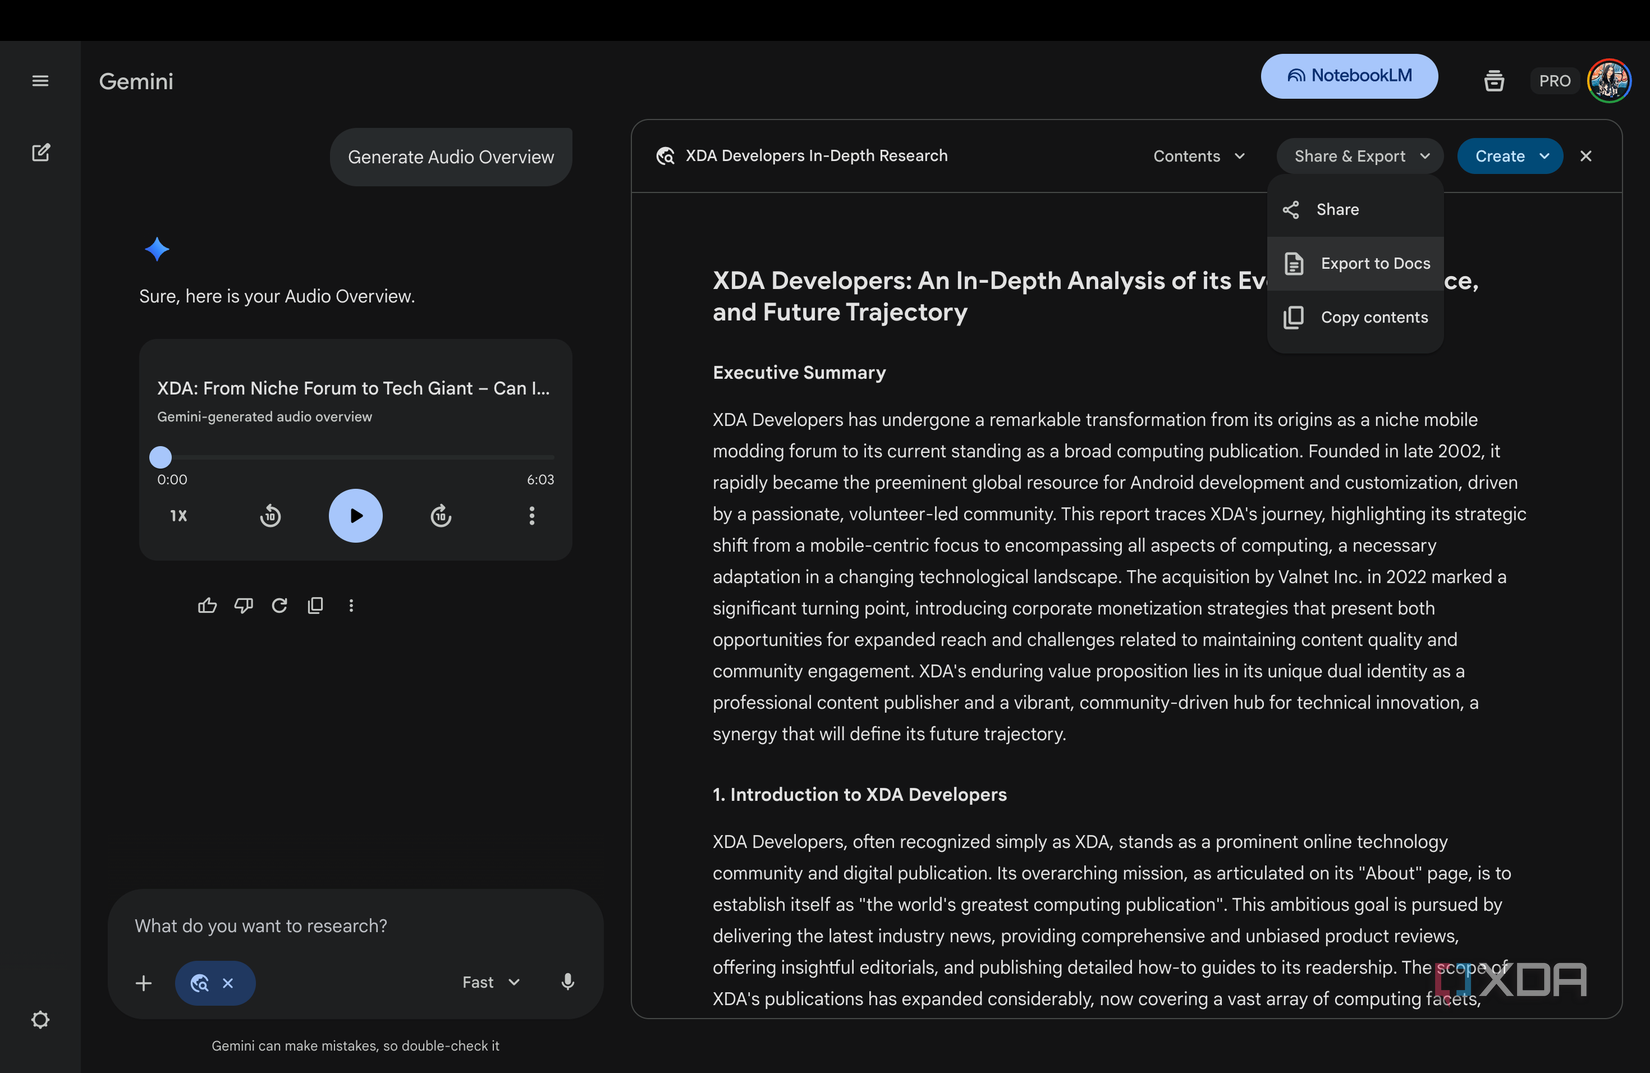Open the Fast model selector
This screenshot has height=1073, width=1650.
(489, 982)
